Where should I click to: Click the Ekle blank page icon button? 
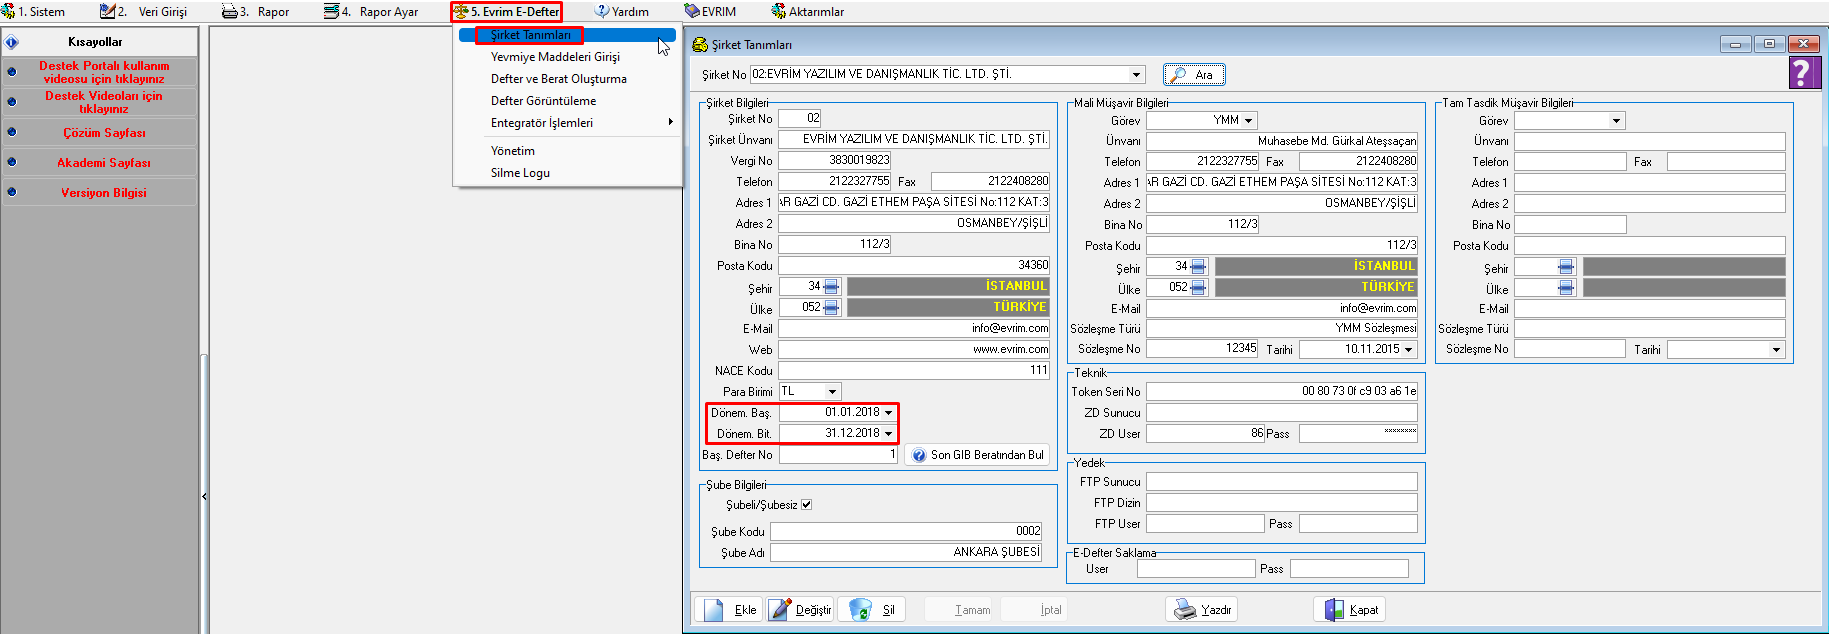(x=728, y=609)
